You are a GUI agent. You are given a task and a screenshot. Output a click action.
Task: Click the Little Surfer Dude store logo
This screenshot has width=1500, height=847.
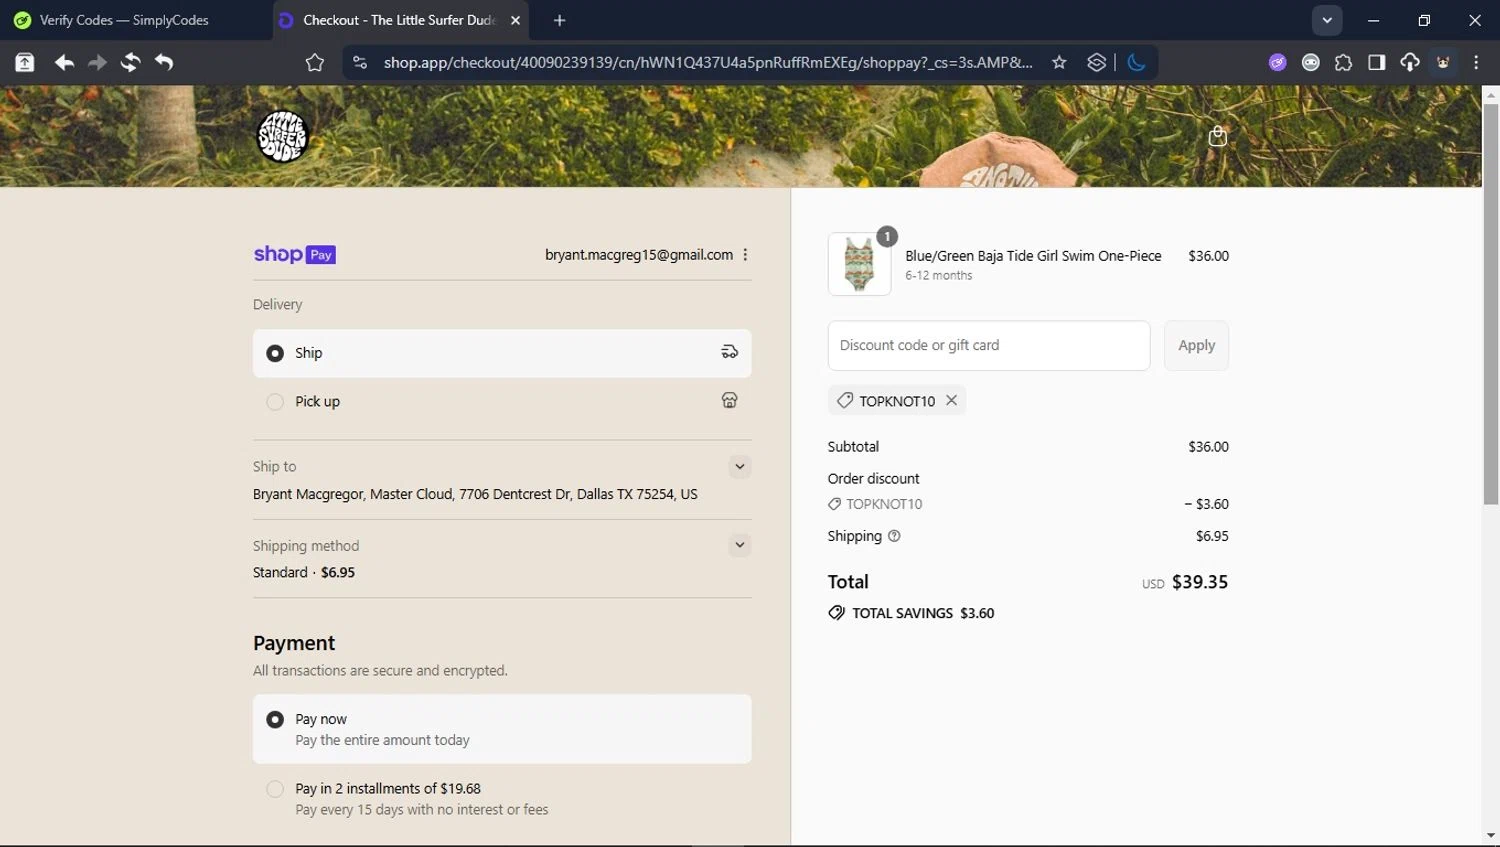tap(282, 136)
